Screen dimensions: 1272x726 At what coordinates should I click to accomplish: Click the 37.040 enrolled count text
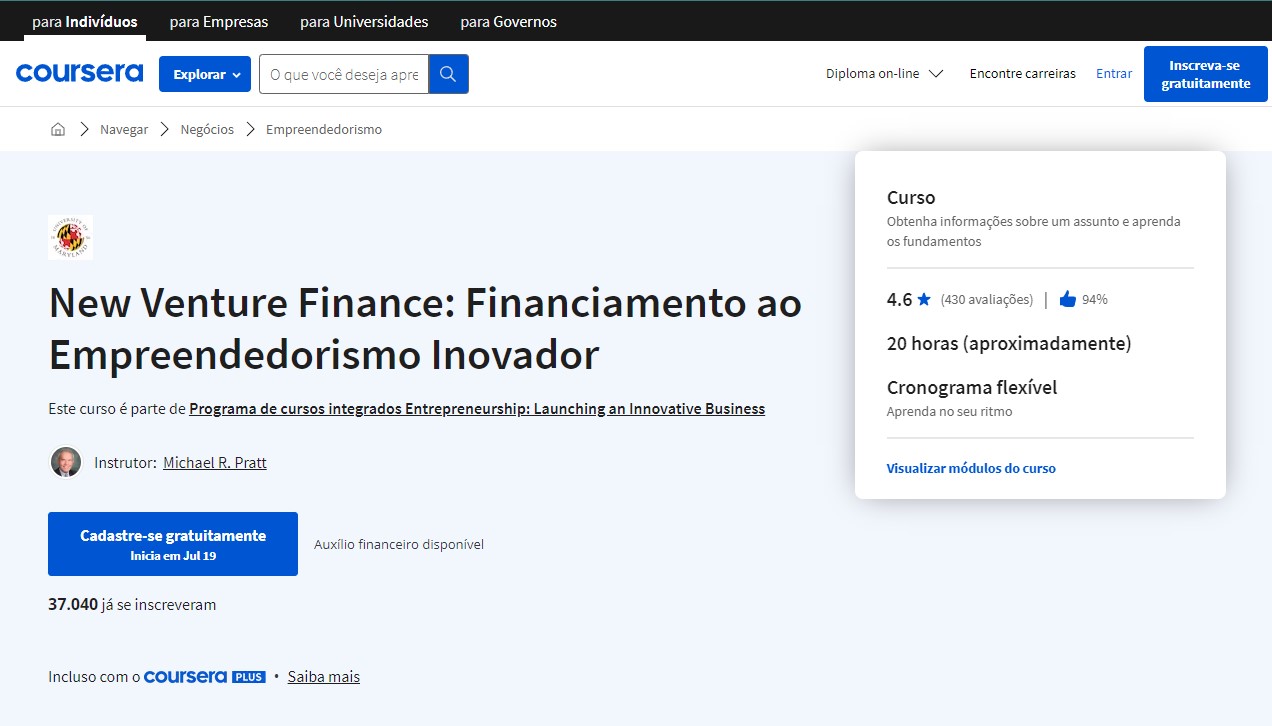coord(132,604)
